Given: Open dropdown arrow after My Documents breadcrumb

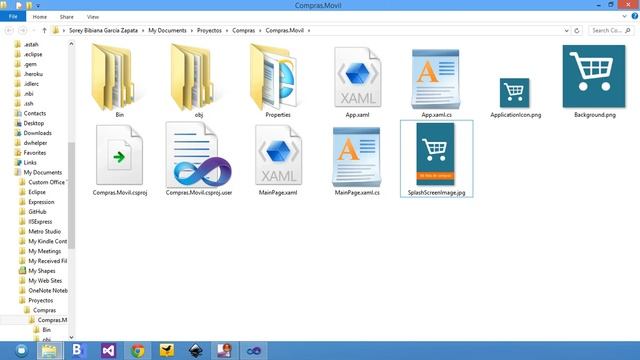Looking at the screenshot, I should point(191,31).
